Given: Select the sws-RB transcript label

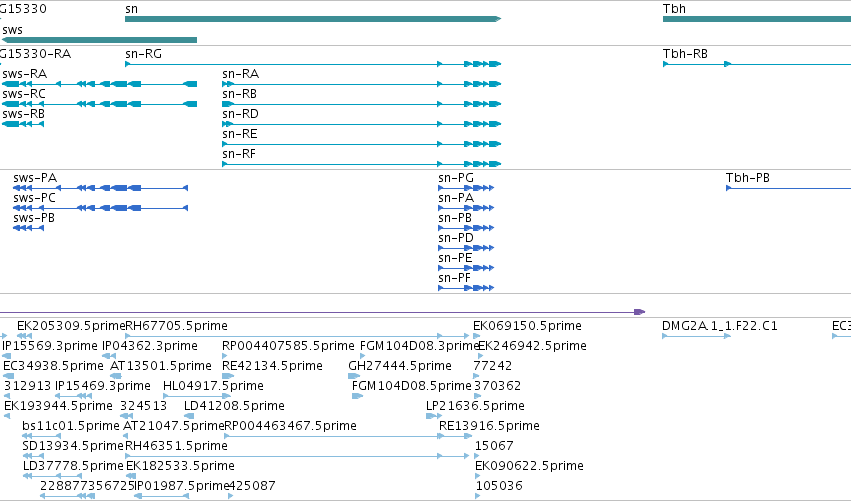Looking at the screenshot, I should coord(23,114).
